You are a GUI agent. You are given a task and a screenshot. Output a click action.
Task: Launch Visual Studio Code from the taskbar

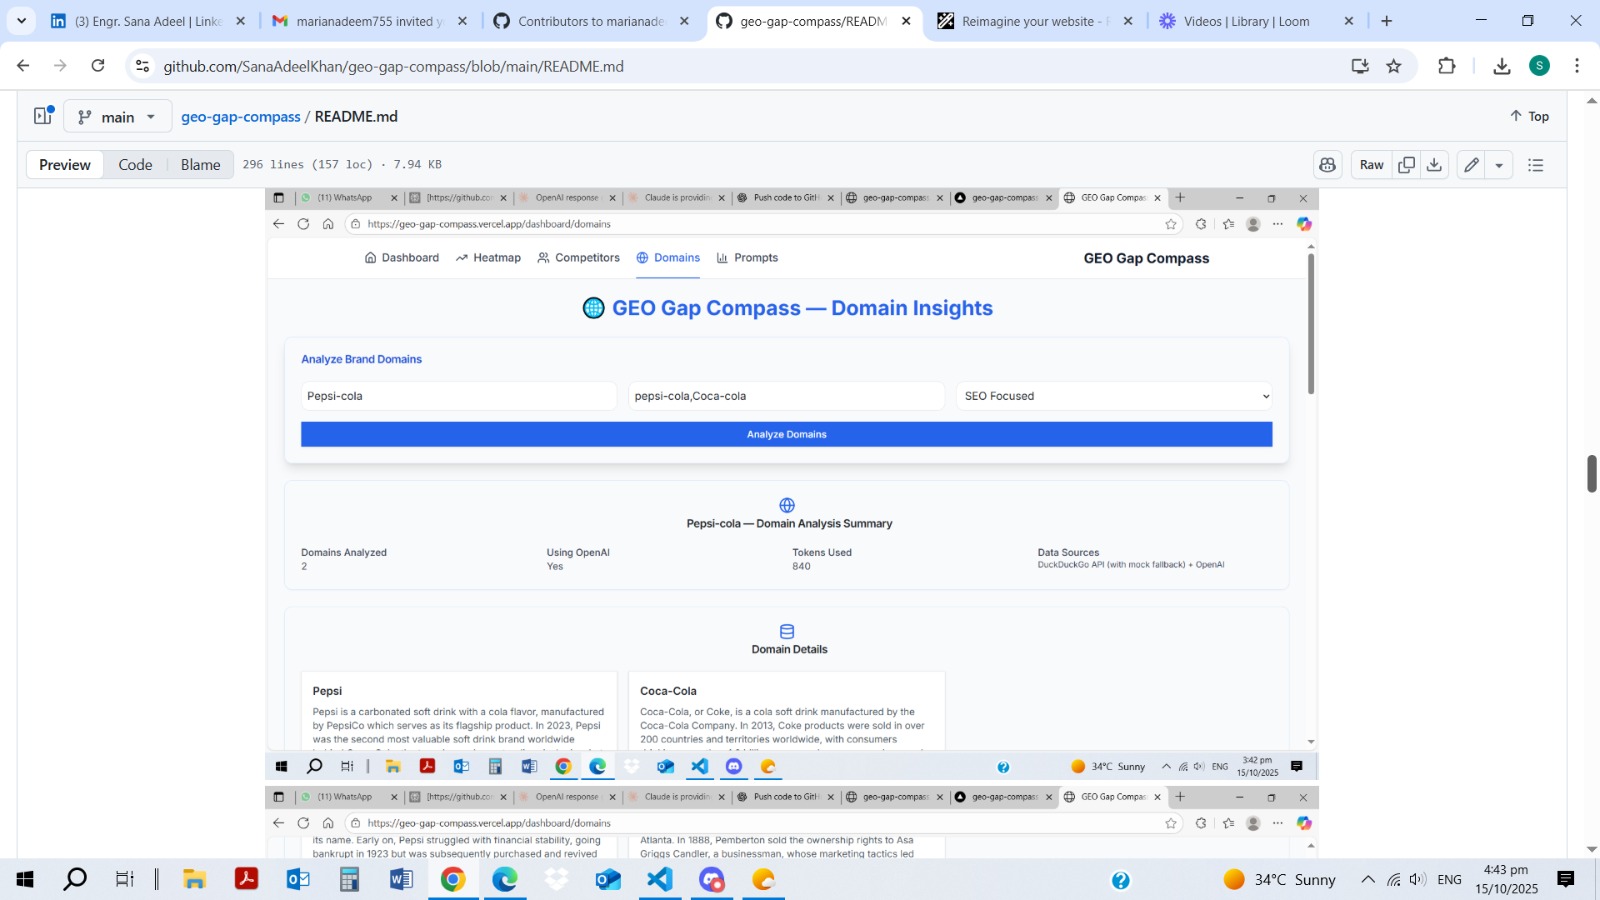660,879
